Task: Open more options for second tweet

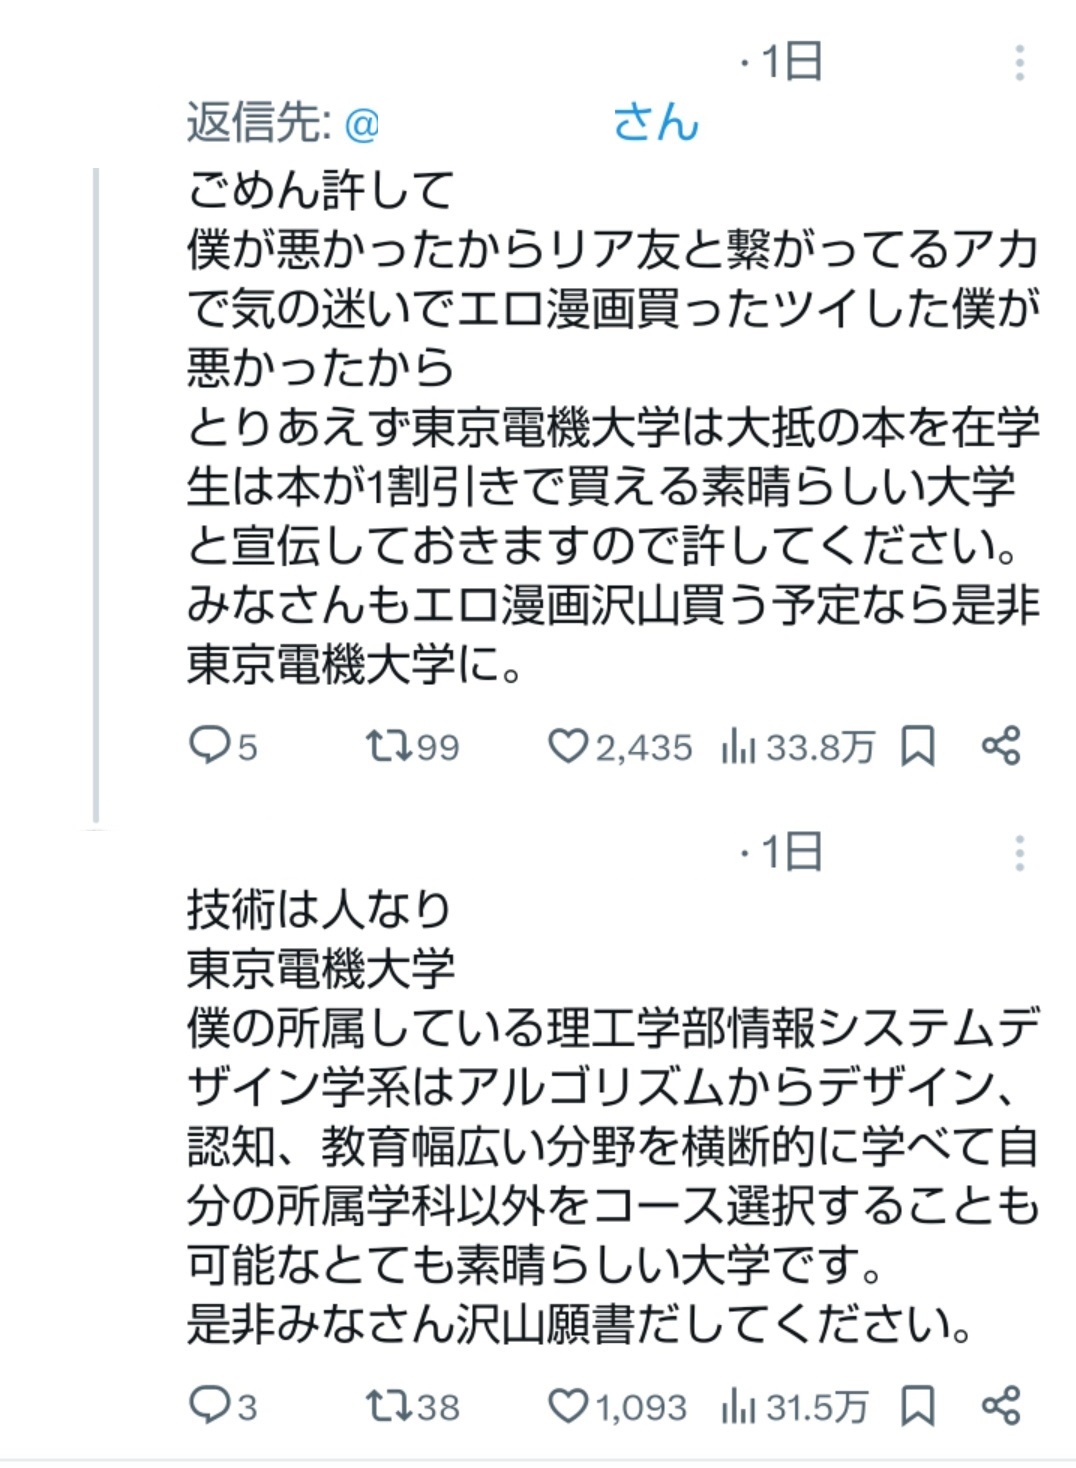Action: point(1018,853)
